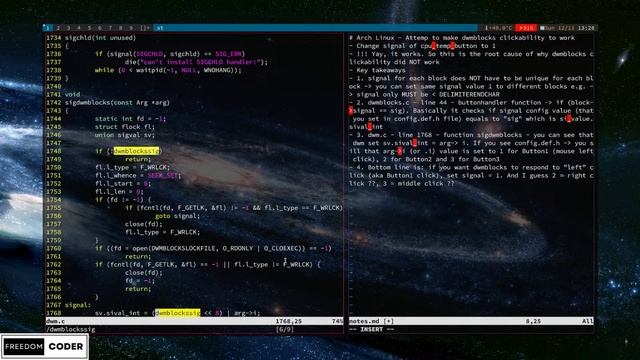
Task: Switch to dwm tag 2
Action: tap(58, 28)
